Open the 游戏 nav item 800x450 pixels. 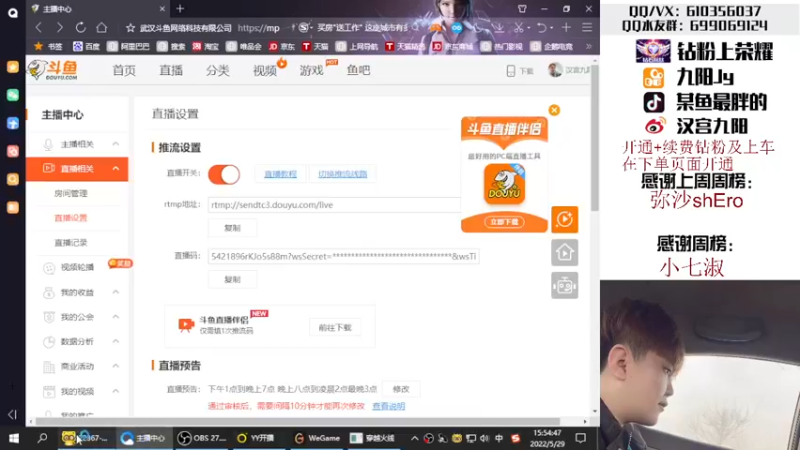click(312, 70)
